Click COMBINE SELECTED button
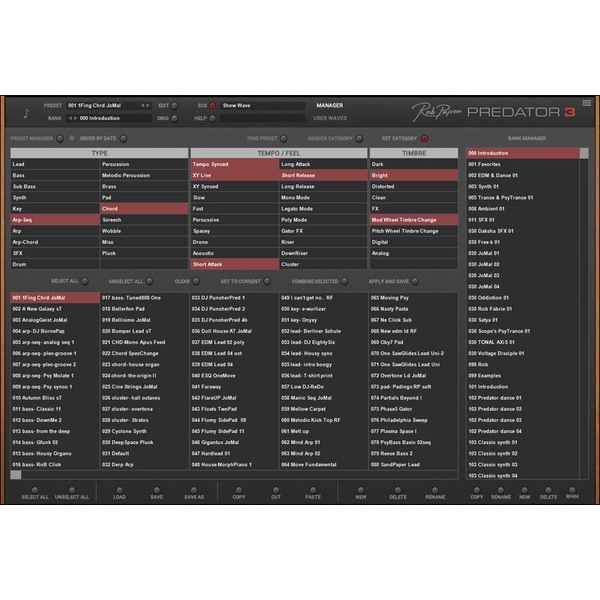This screenshot has height=600, width=600. (x=344, y=281)
